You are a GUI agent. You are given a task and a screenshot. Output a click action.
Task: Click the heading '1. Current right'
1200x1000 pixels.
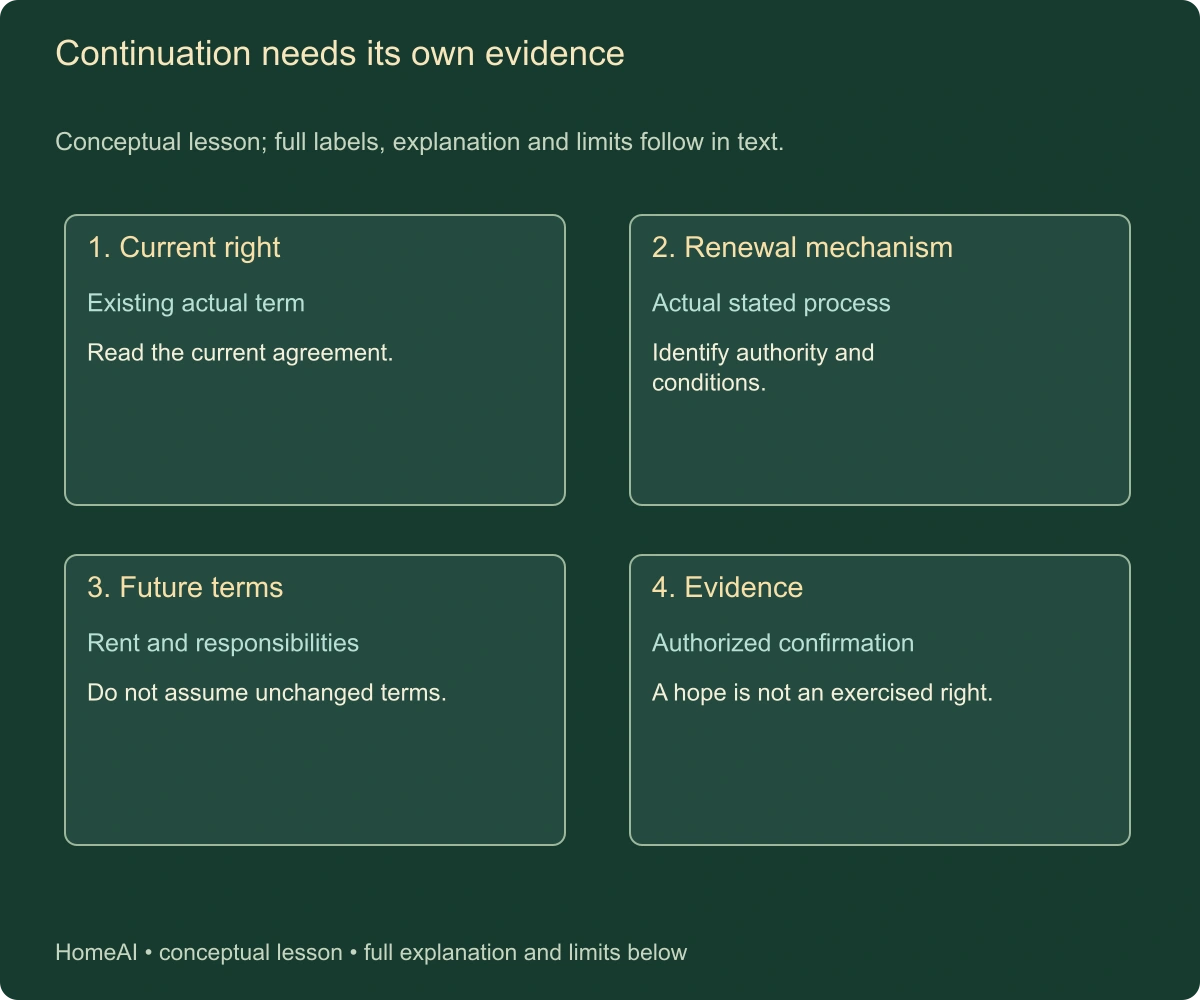(x=184, y=248)
